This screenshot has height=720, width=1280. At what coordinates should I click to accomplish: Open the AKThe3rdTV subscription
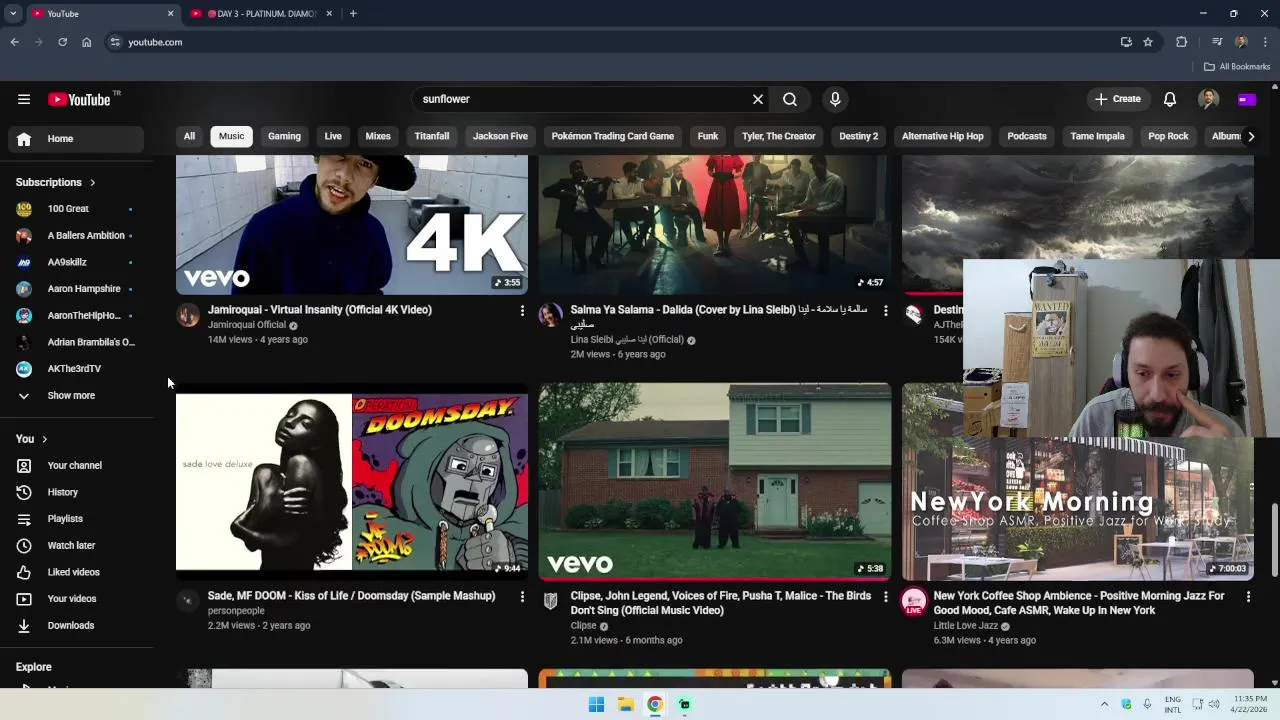(76, 369)
